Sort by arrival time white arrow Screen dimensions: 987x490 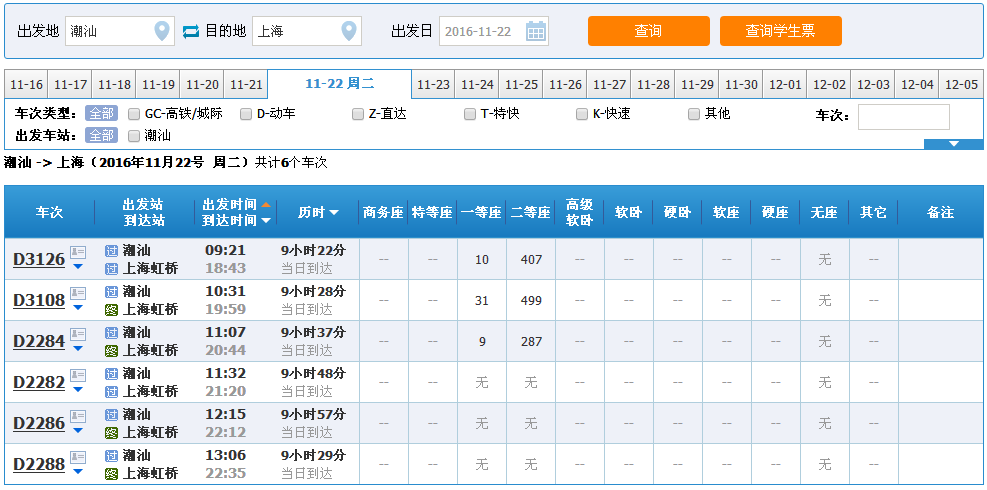[x=266, y=220]
